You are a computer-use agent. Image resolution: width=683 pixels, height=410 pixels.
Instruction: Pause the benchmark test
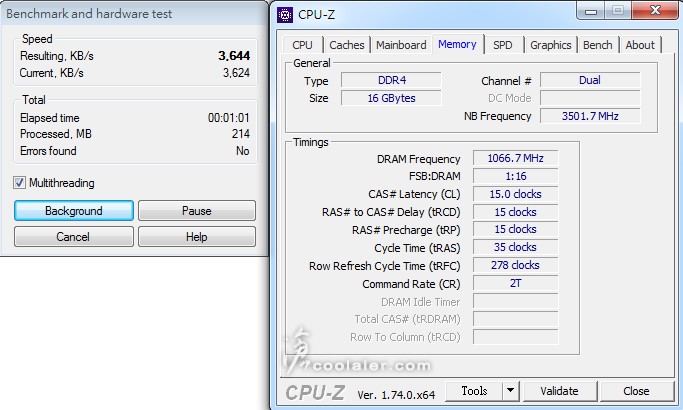(196, 211)
